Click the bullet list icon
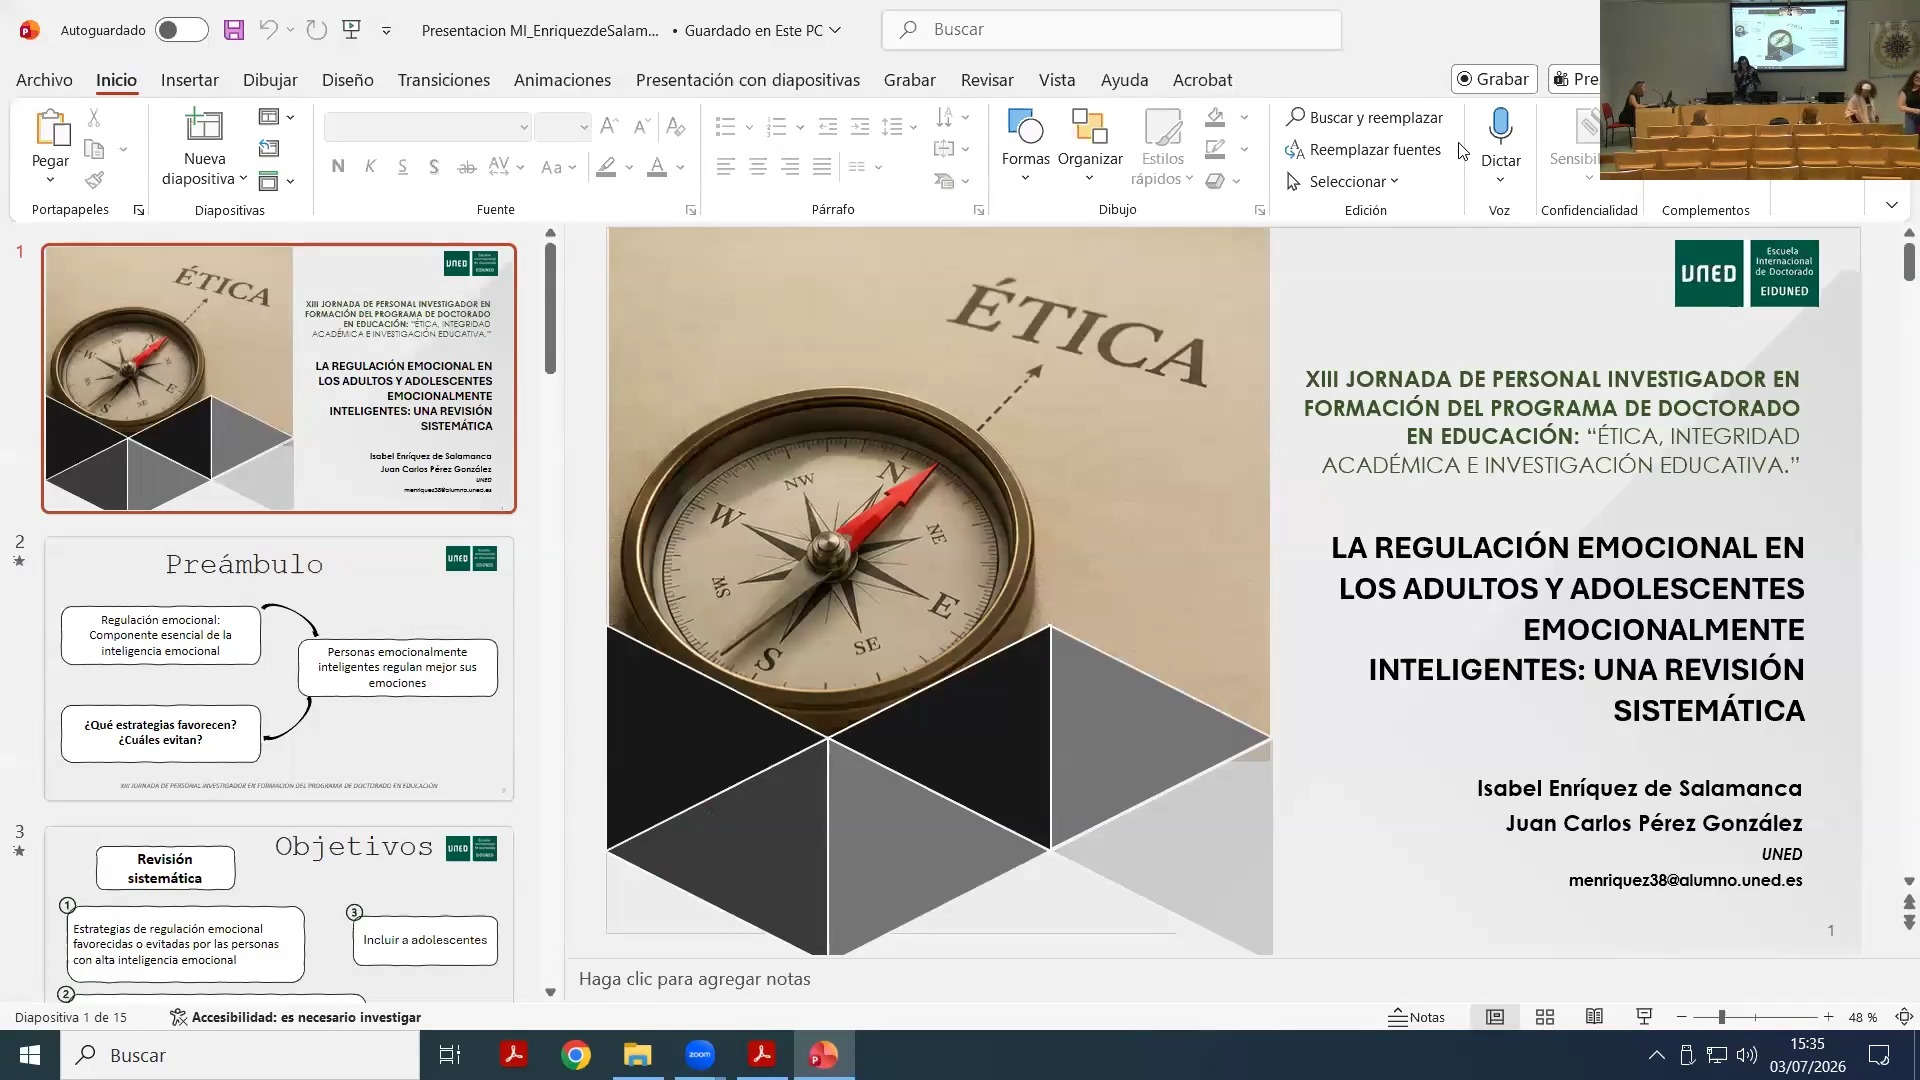Screen dimensions: 1920x1080 point(726,127)
